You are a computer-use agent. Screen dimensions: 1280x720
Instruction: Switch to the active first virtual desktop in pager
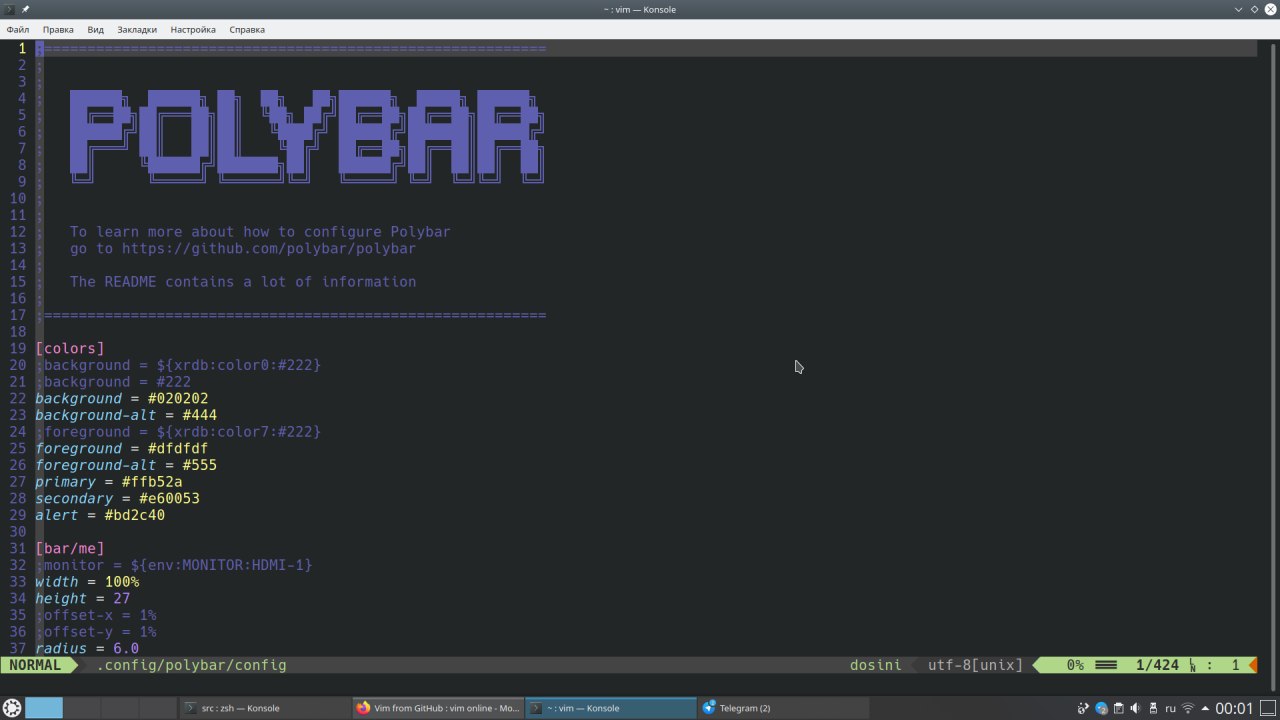click(x=44, y=708)
